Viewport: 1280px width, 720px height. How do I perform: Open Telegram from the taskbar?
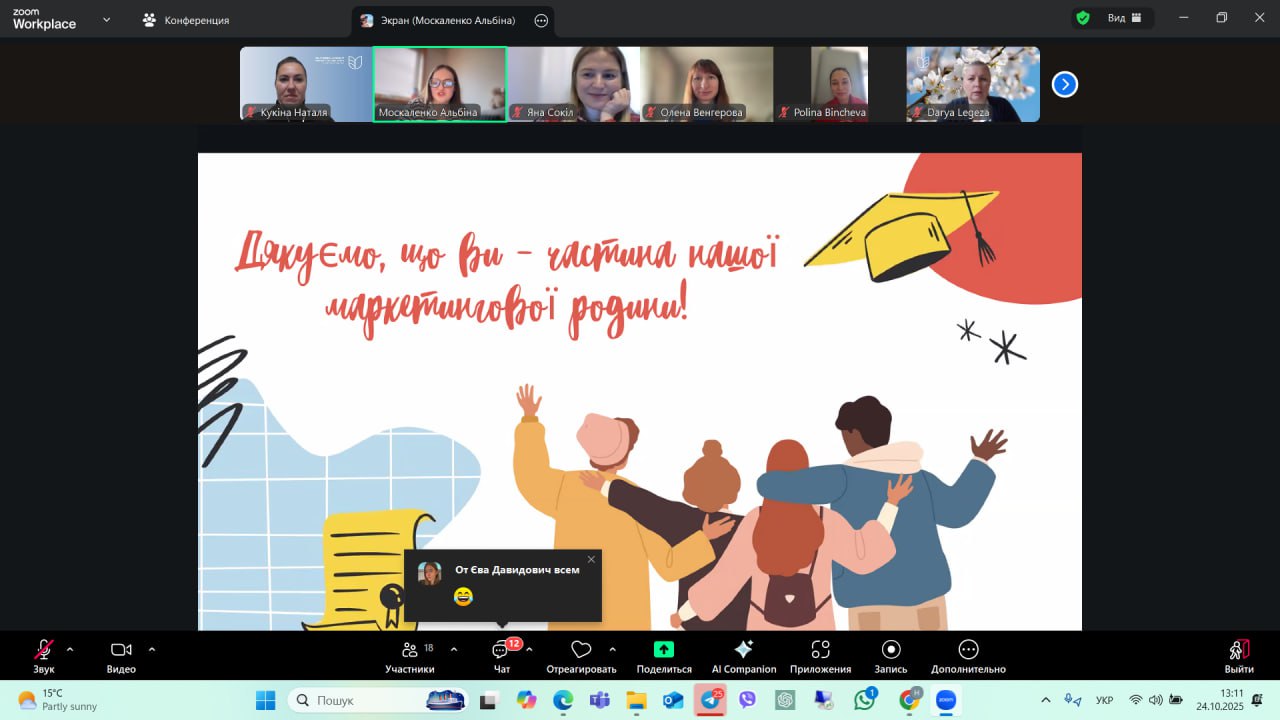pos(711,700)
